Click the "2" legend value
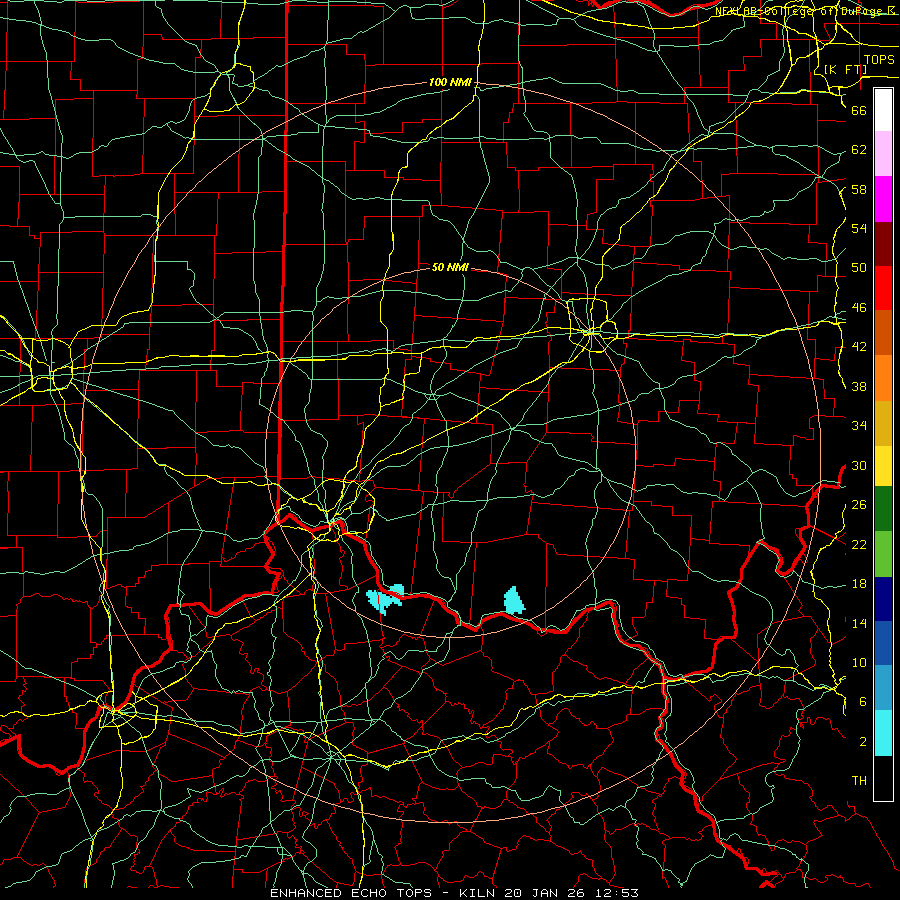The image size is (900, 900). click(x=862, y=742)
